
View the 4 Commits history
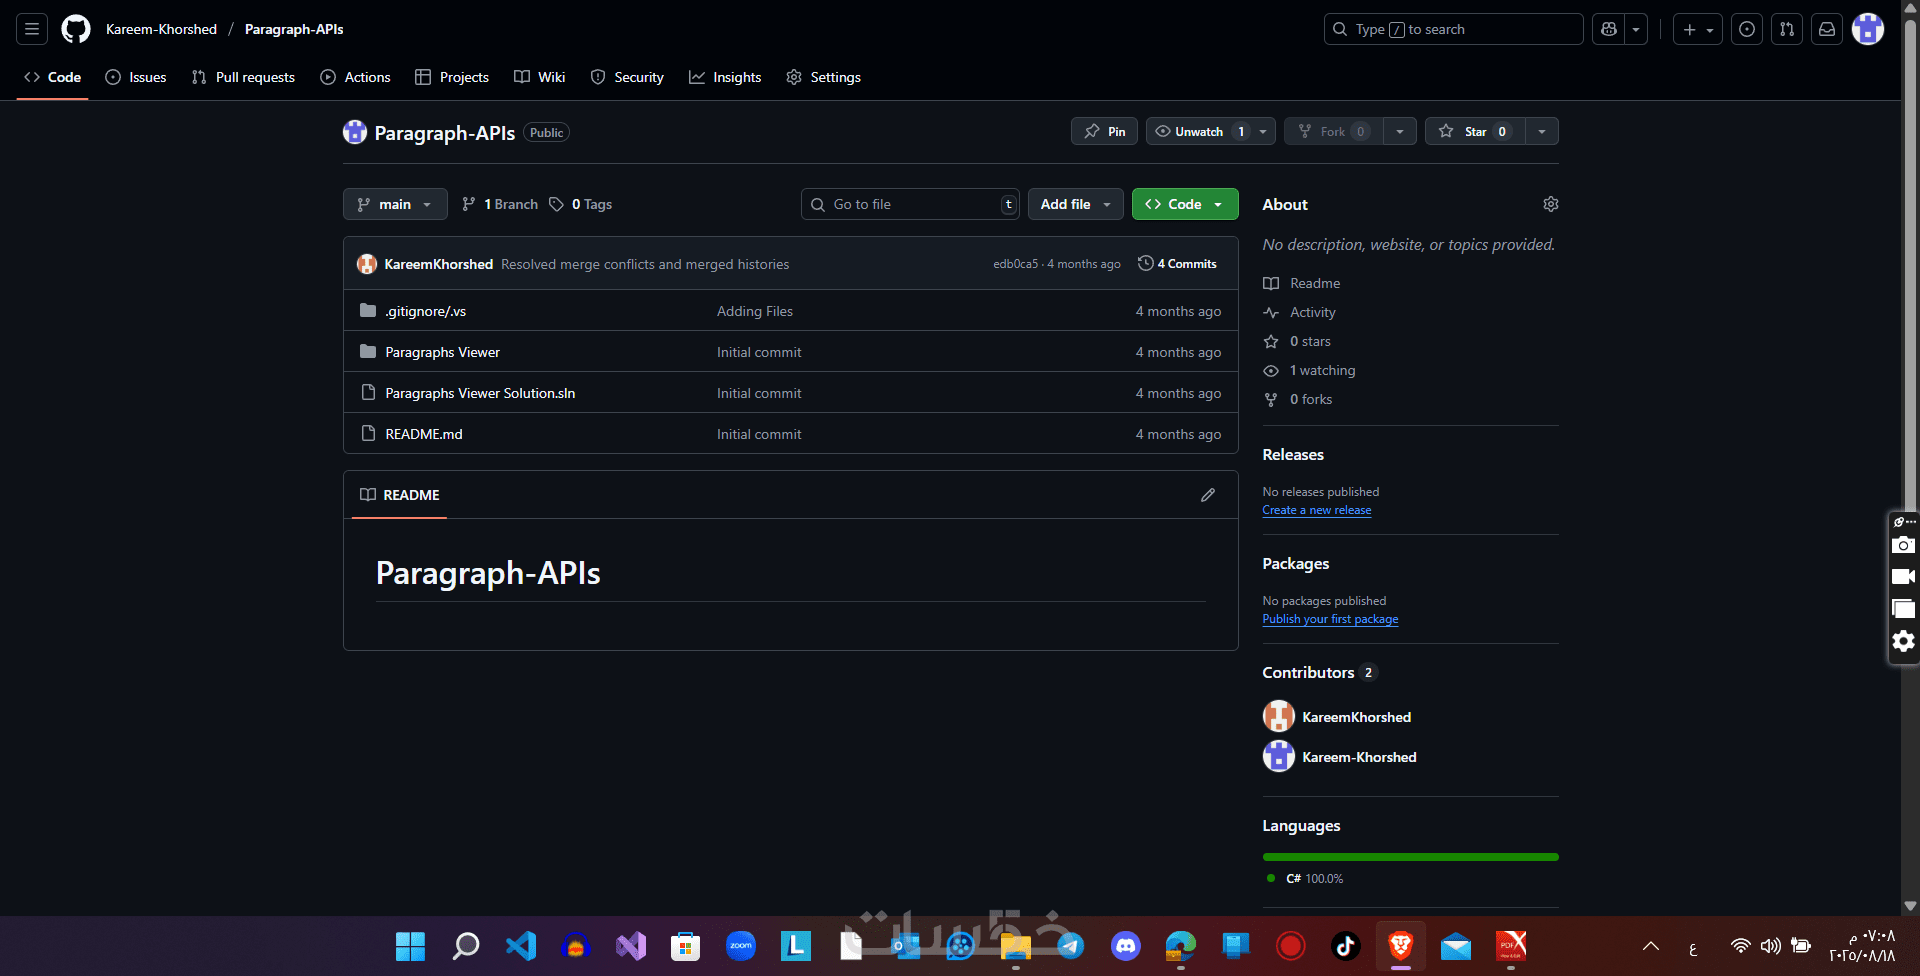[1178, 264]
